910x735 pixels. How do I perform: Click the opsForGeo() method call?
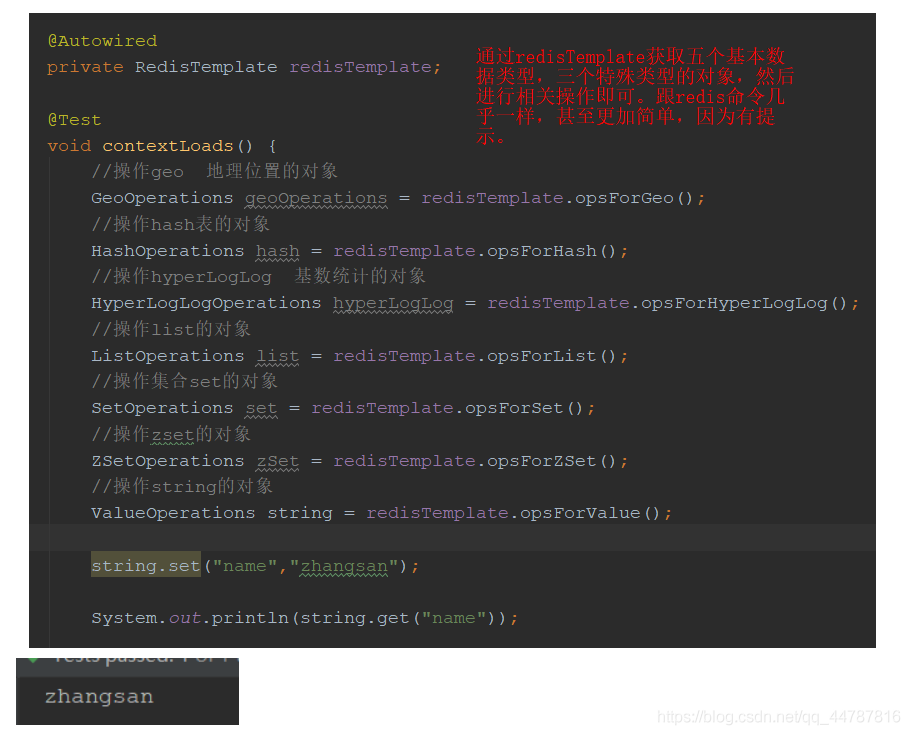pyautogui.click(x=634, y=198)
